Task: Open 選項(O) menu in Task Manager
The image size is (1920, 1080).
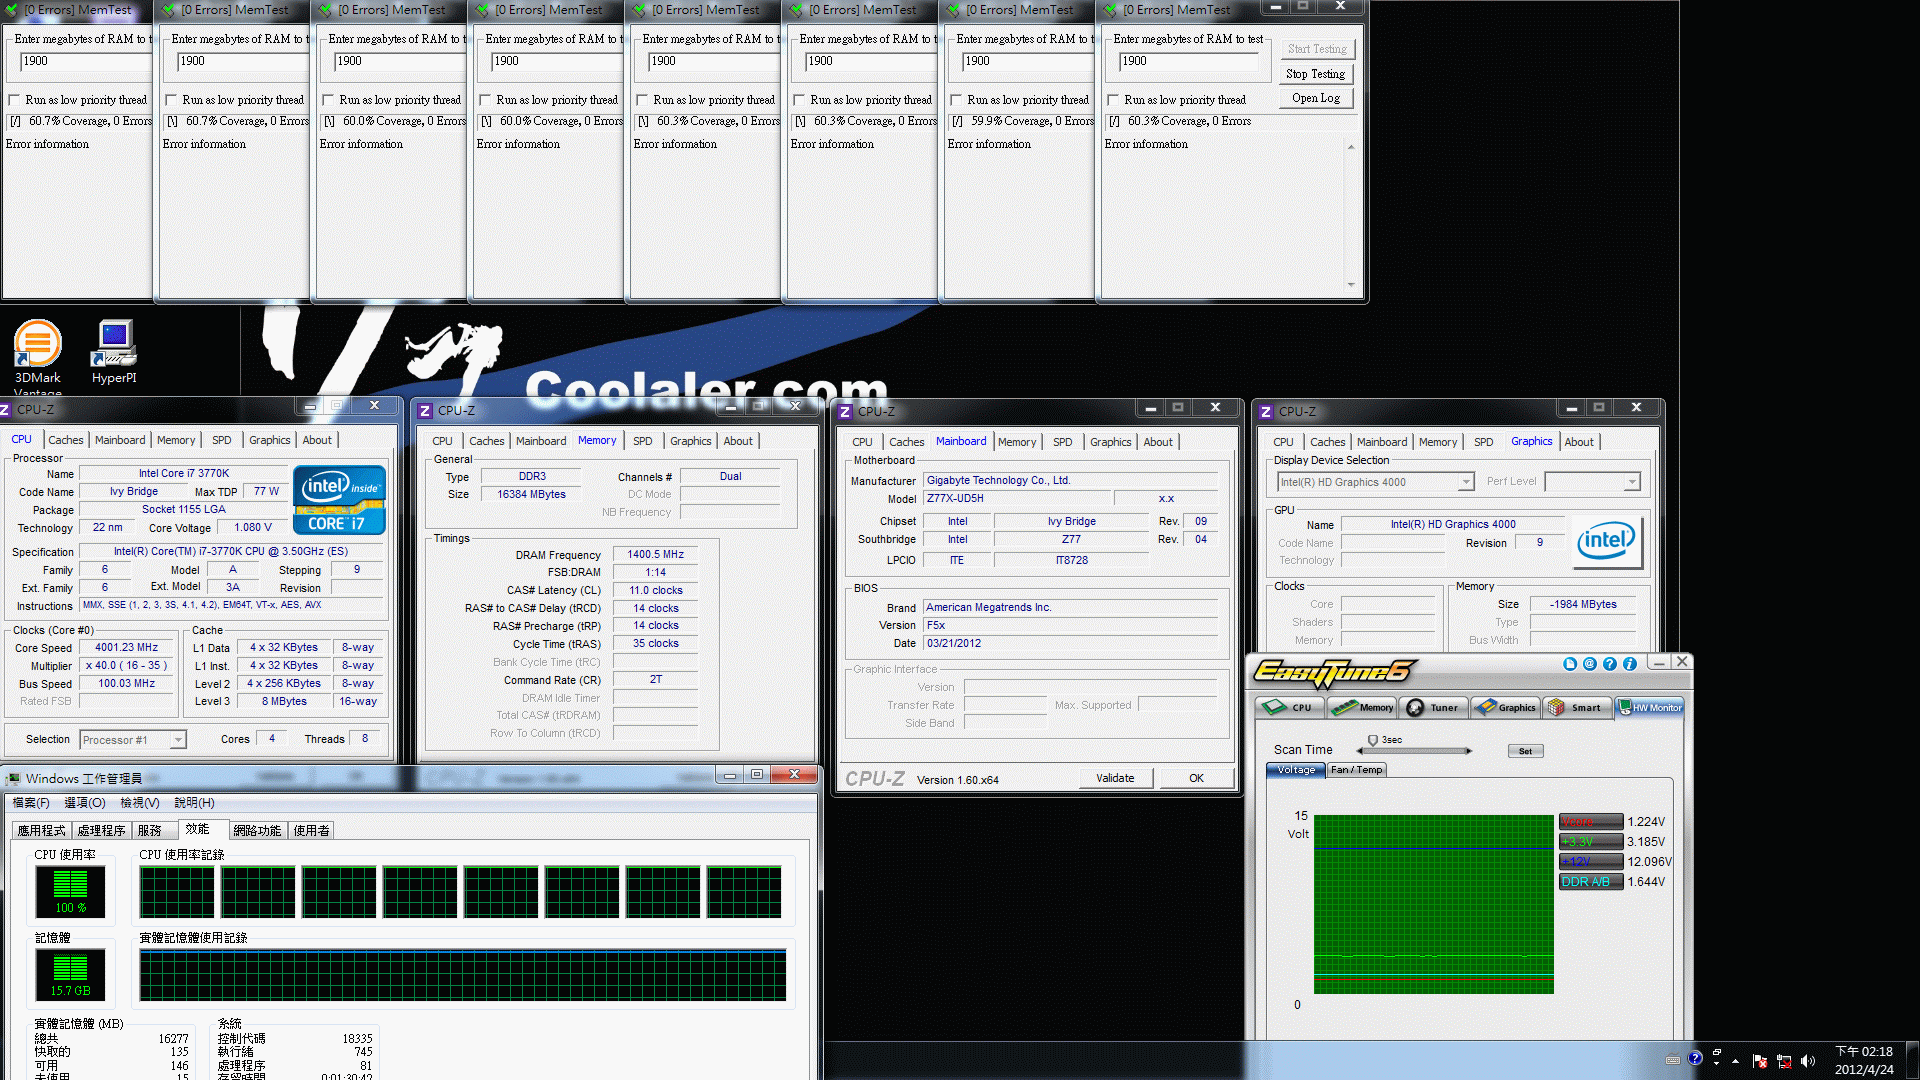Action: [85, 803]
